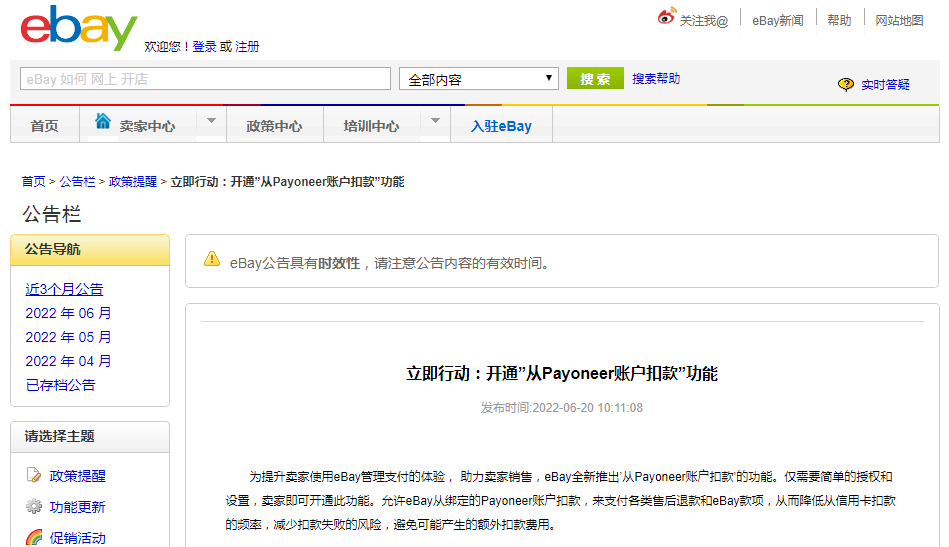Screen dimensions: 949x547
Task: Click the 促销活动 rainbow icon
Action: tap(34, 537)
